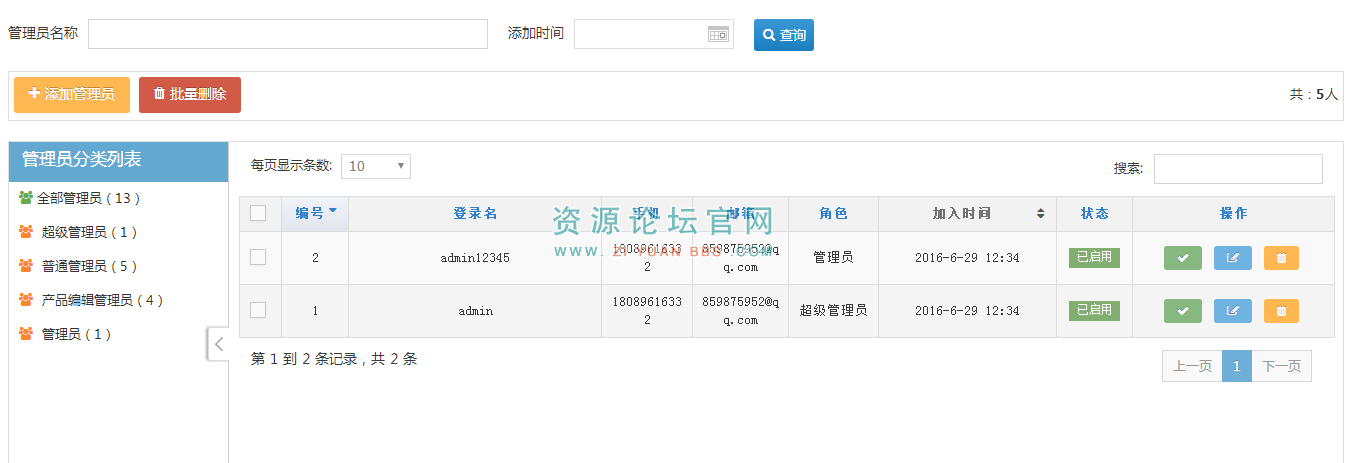Click the group icon beside 管理员 (1)
Screen dimensions: 1355x463
tap(26, 334)
